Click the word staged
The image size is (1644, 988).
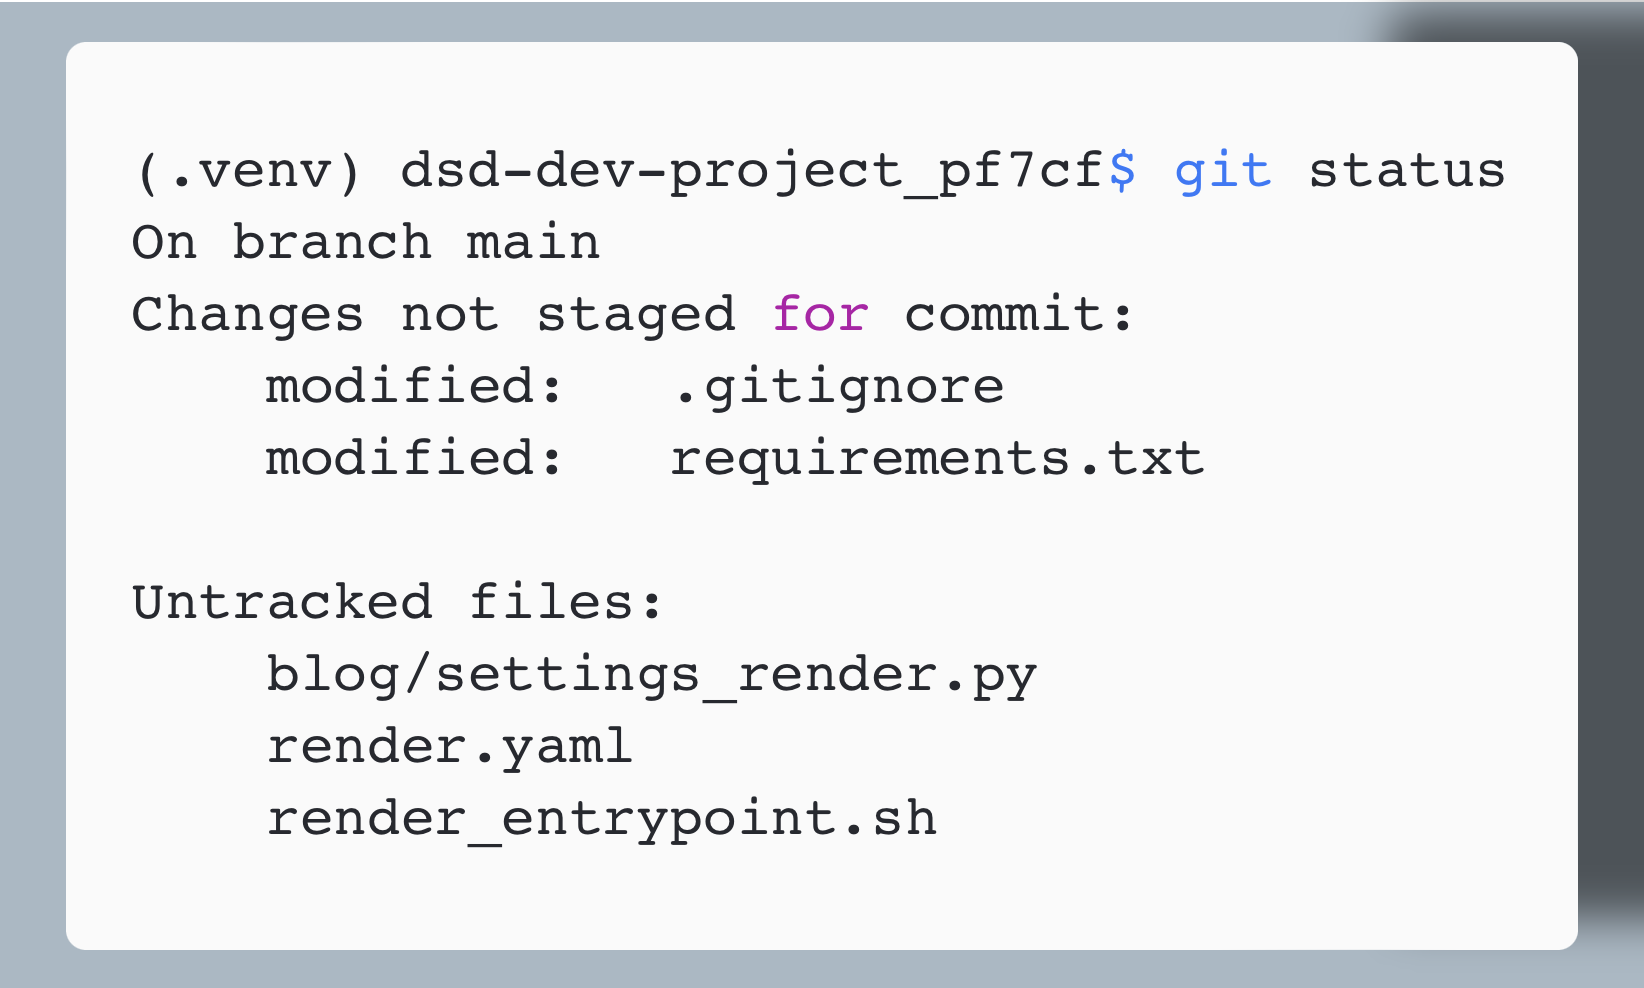(x=636, y=315)
